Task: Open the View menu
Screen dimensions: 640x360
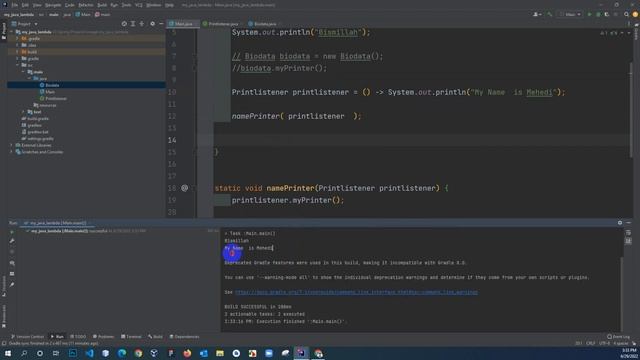Action: tap(37, 5)
